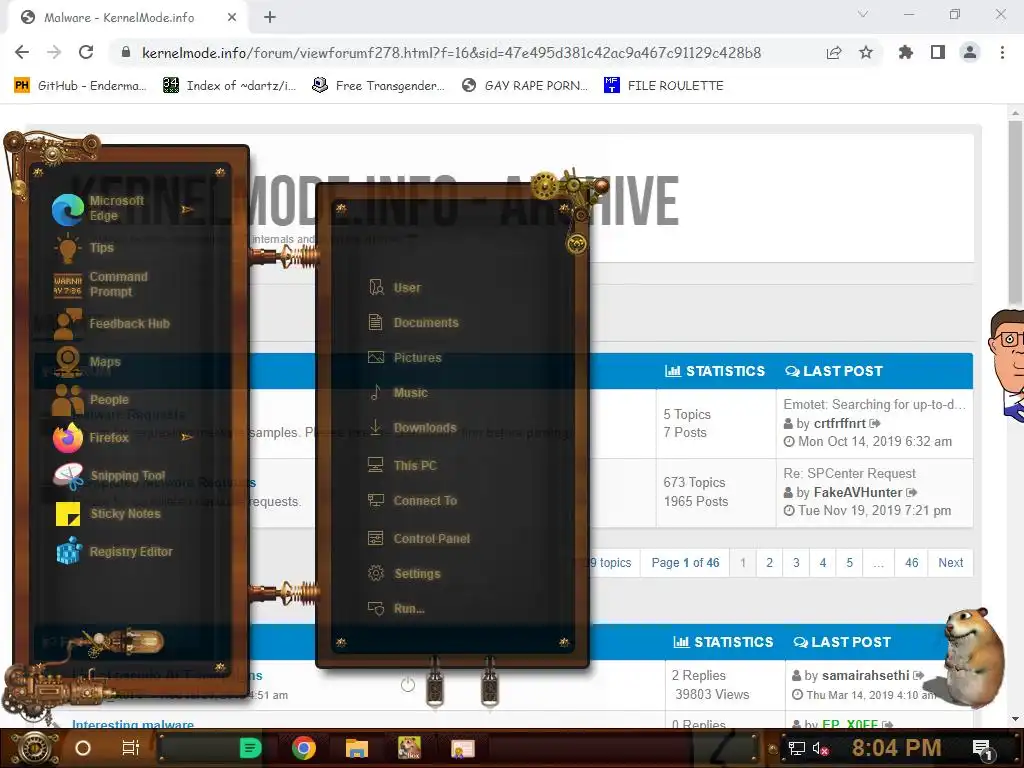Open last post author crtfrffnrt
This screenshot has width=1024, height=768.
point(840,423)
